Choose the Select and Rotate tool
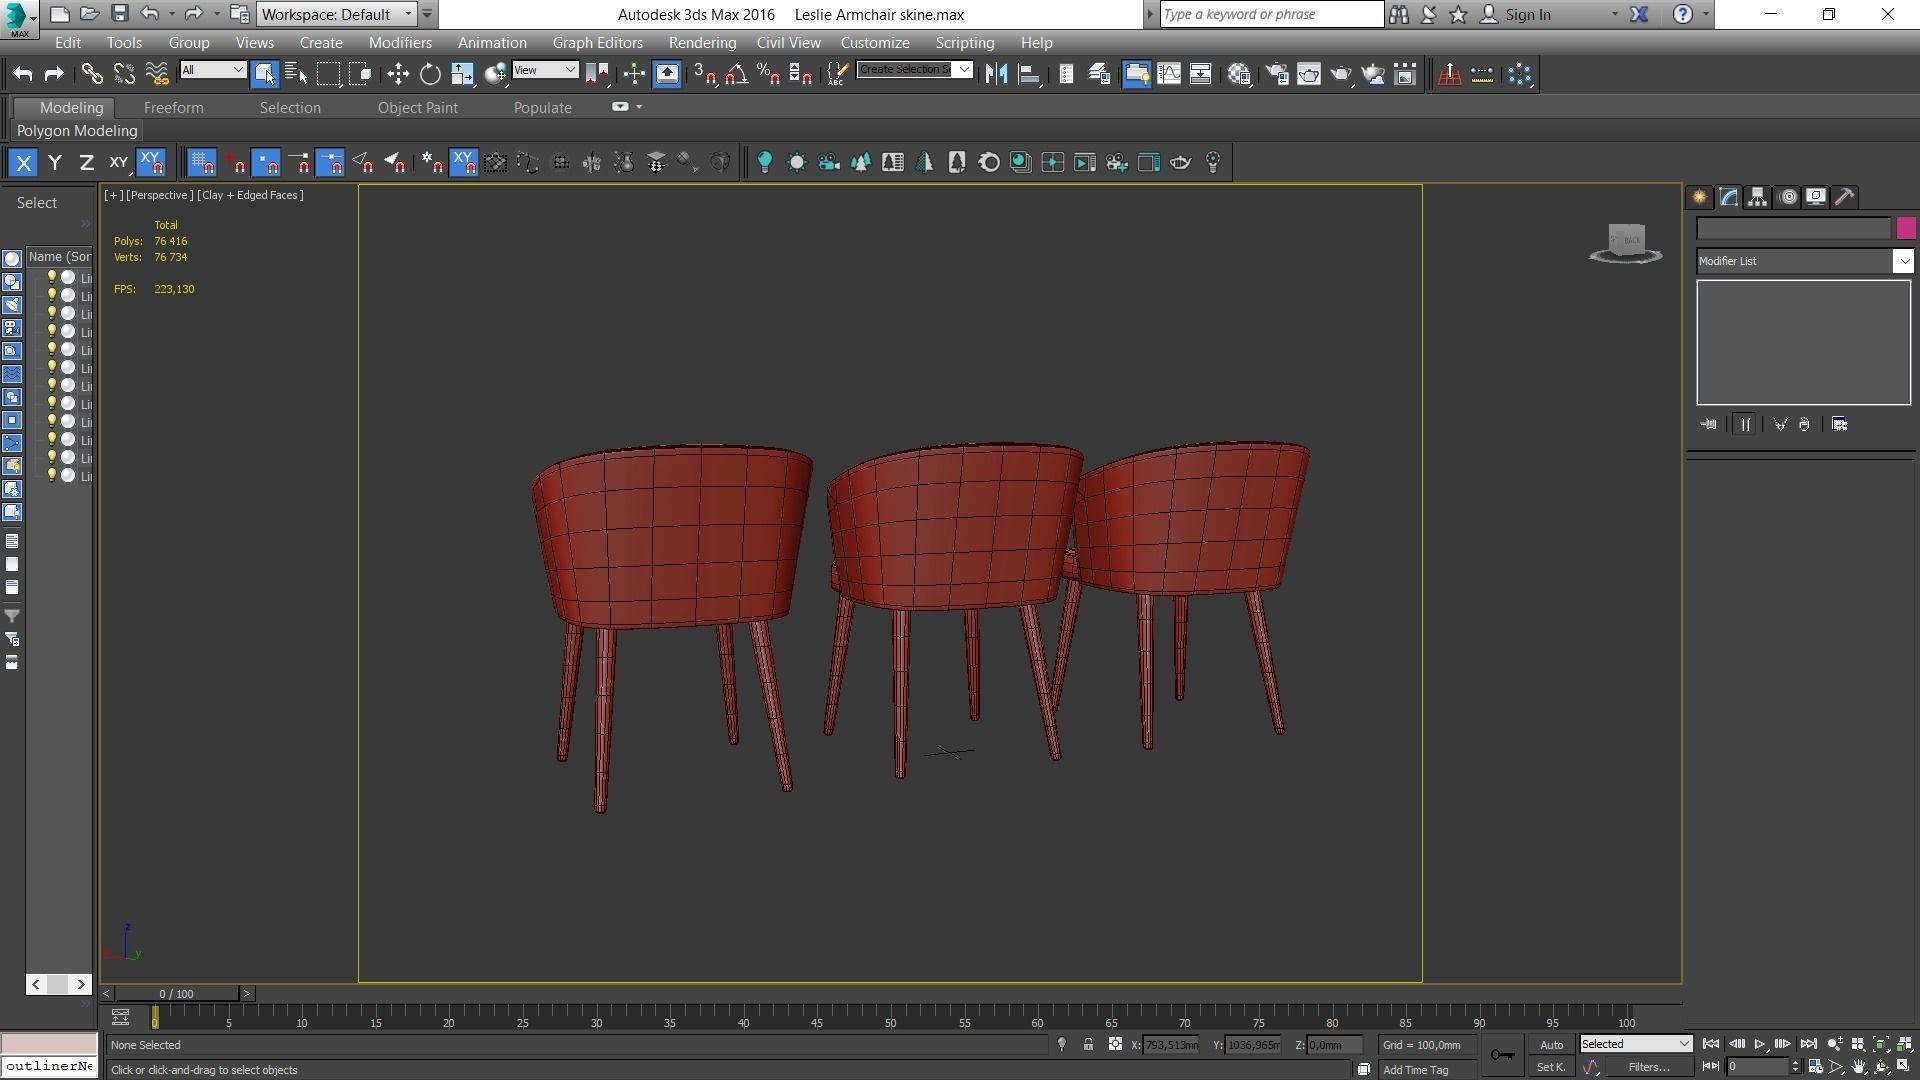 [430, 74]
